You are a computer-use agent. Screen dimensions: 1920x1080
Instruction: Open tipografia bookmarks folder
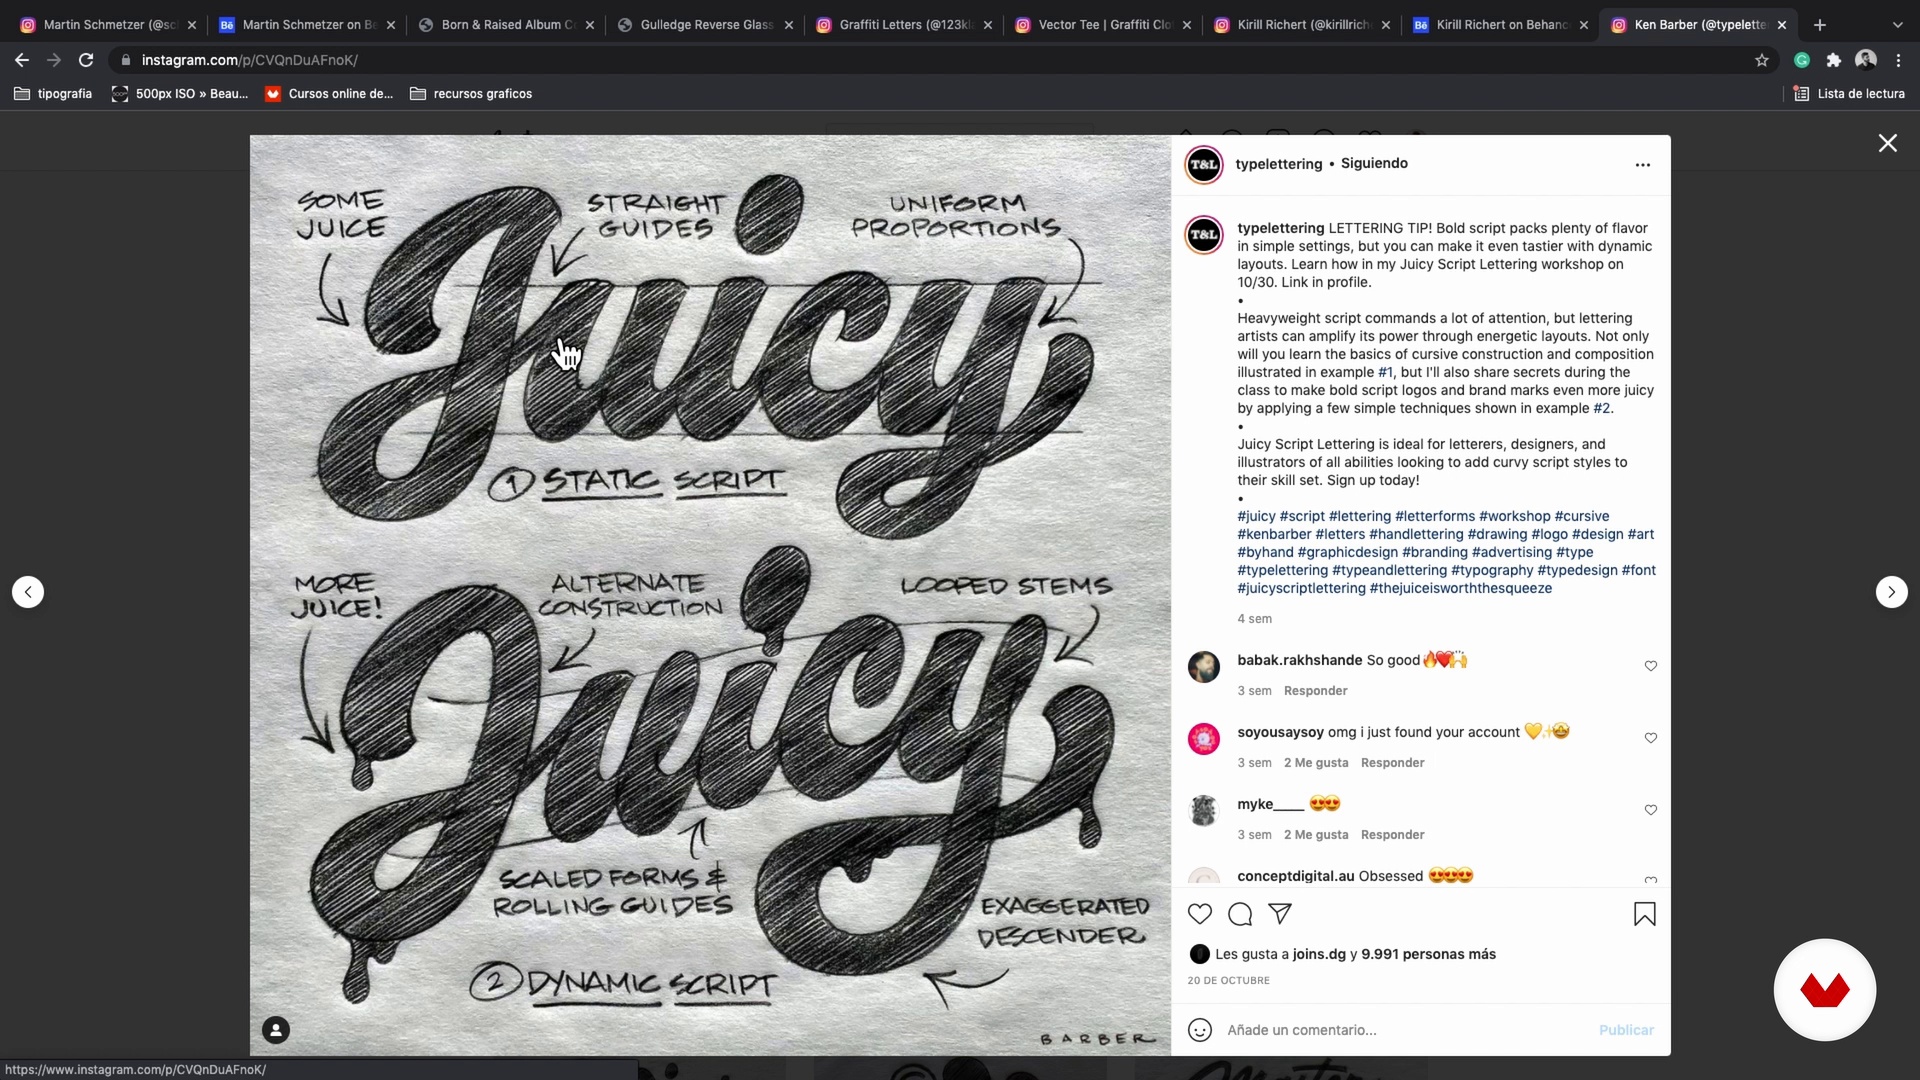53,94
